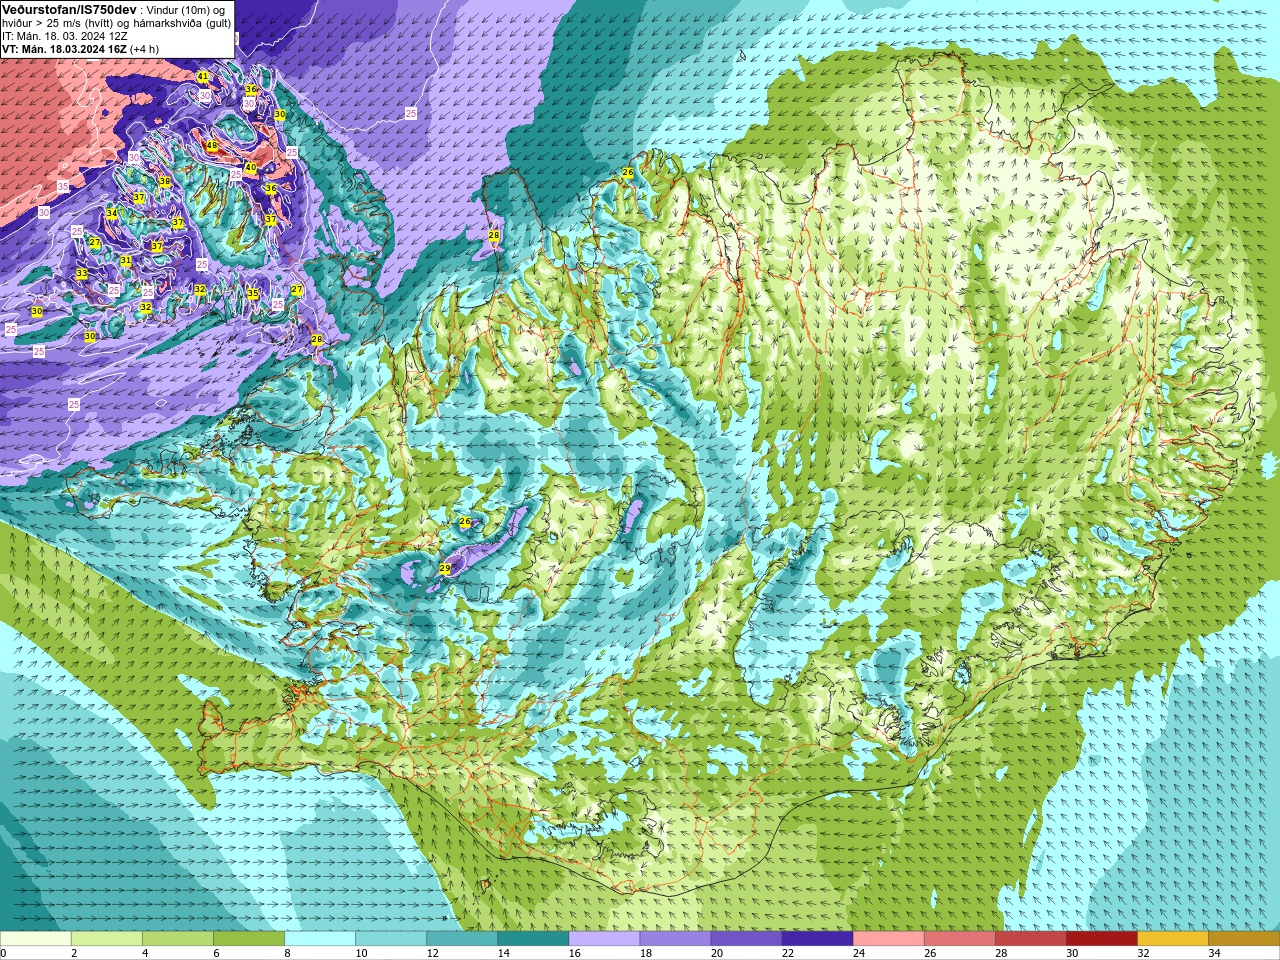Click the 12–14 m/s teal legend swatch
Image resolution: width=1280 pixels, height=960 pixels.
462,938
